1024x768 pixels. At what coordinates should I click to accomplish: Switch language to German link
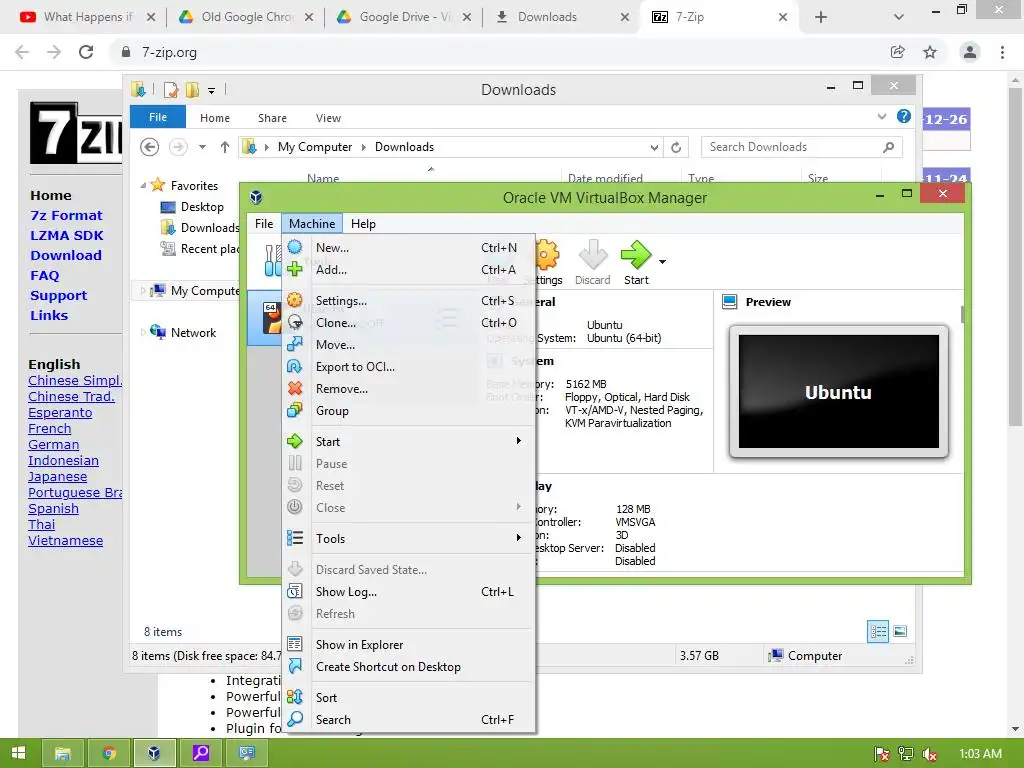pos(54,444)
